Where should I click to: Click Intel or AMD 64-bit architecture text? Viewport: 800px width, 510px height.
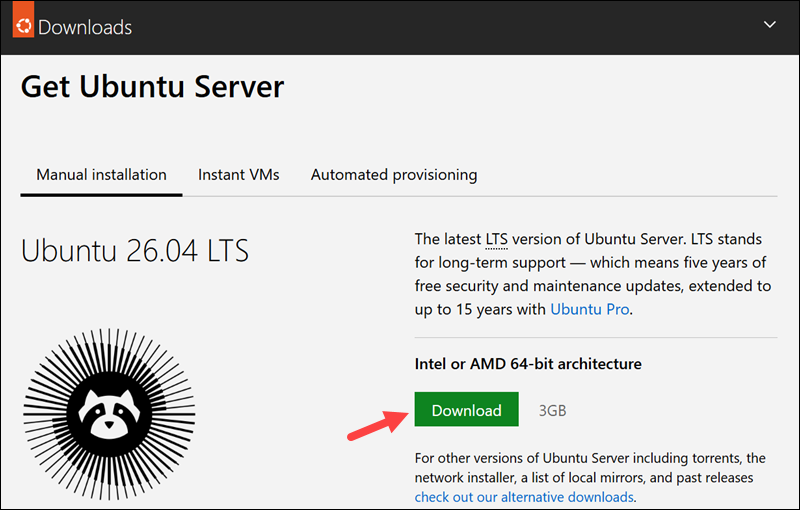click(x=528, y=364)
